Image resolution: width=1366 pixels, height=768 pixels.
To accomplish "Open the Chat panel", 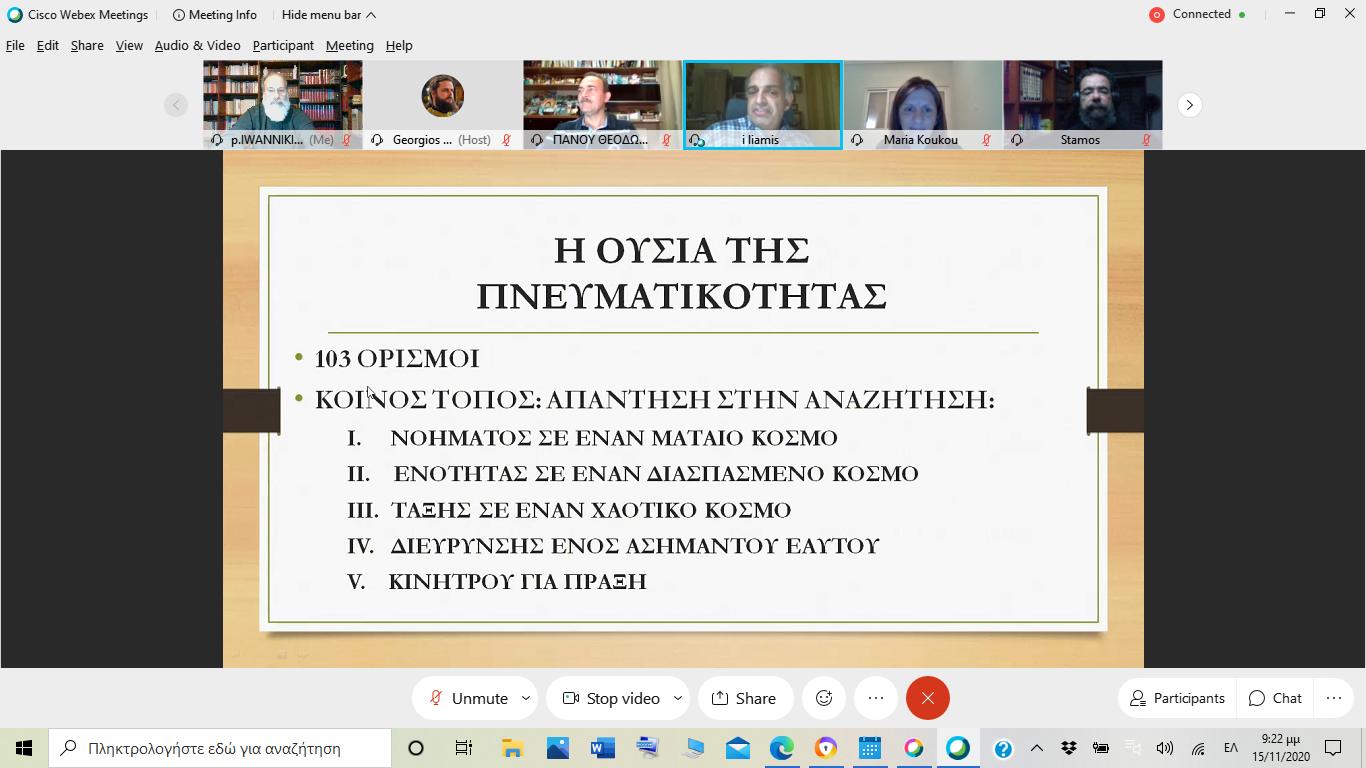I will 1275,698.
